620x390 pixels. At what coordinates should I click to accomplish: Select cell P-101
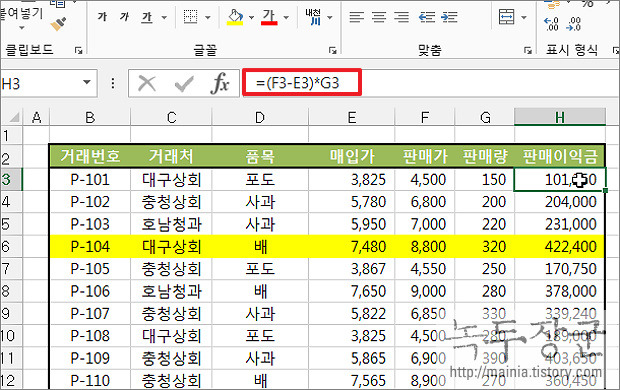click(x=90, y=180)
